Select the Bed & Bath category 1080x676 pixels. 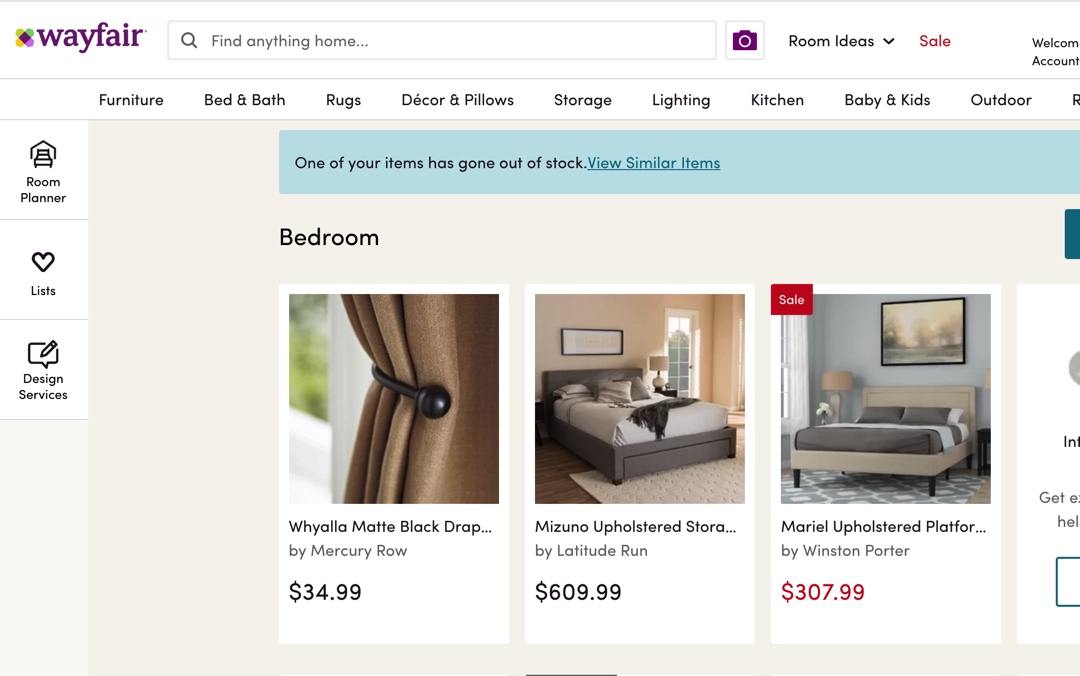[x=245, y=100]
